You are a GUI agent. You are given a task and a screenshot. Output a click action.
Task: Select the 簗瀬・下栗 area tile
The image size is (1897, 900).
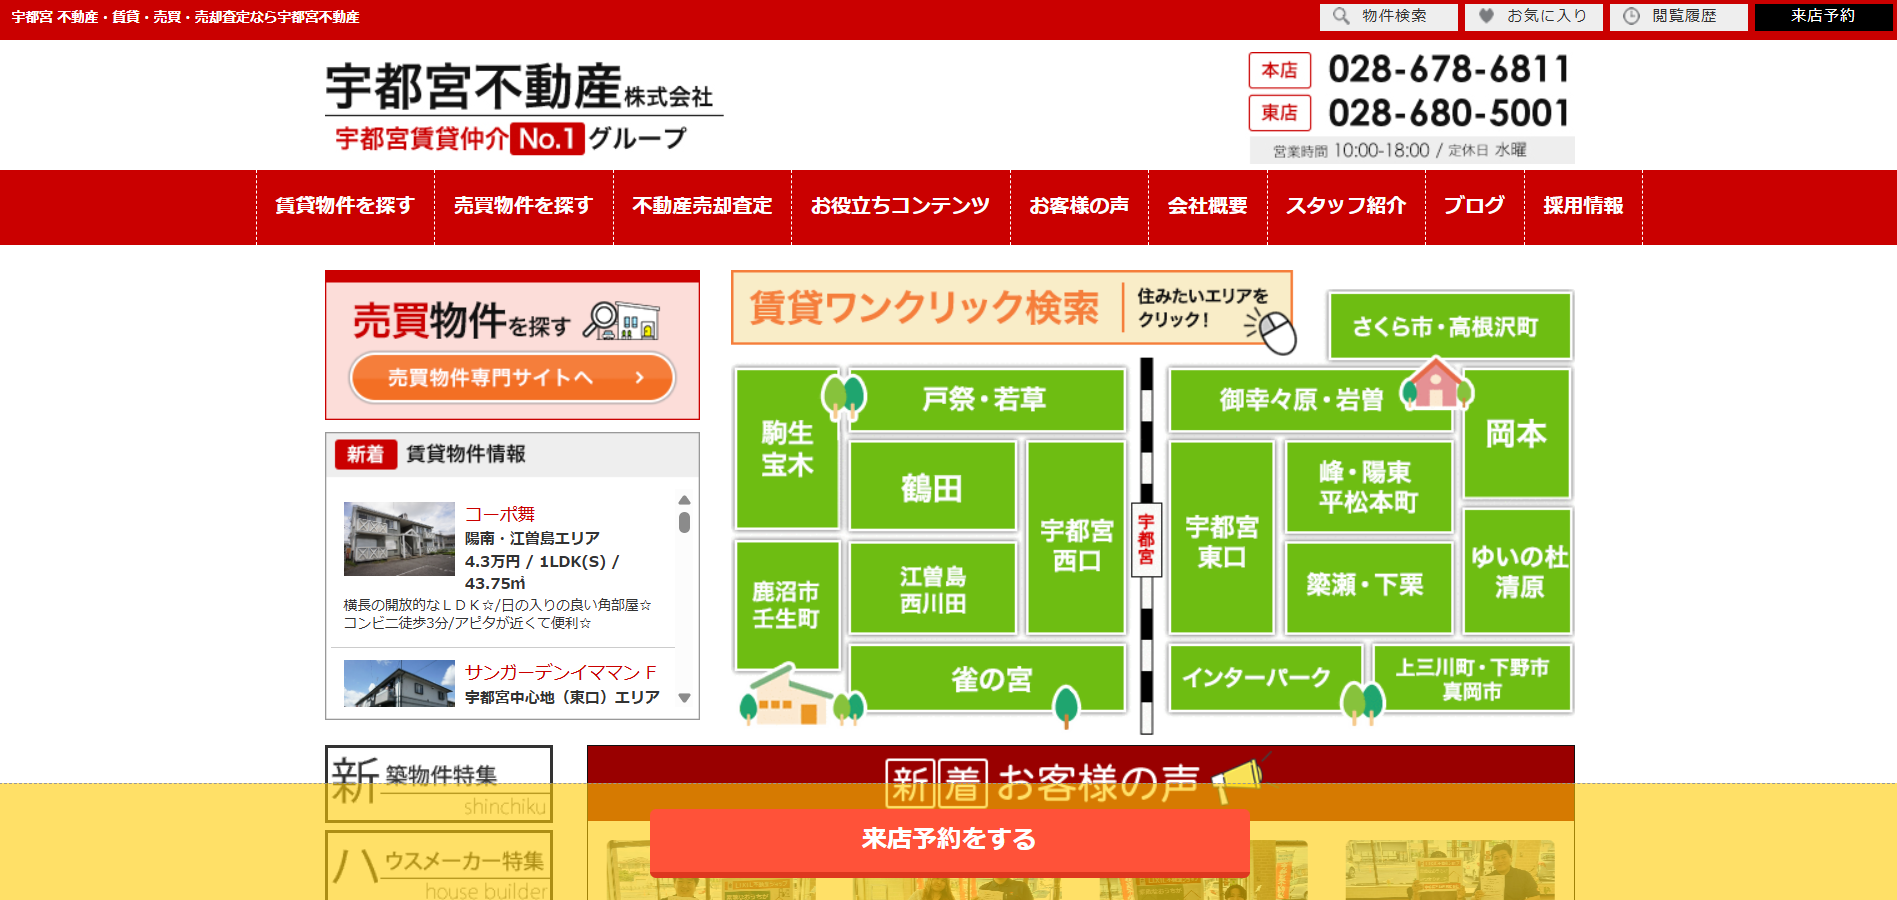pyautogui.click(x=1368, y=587)
